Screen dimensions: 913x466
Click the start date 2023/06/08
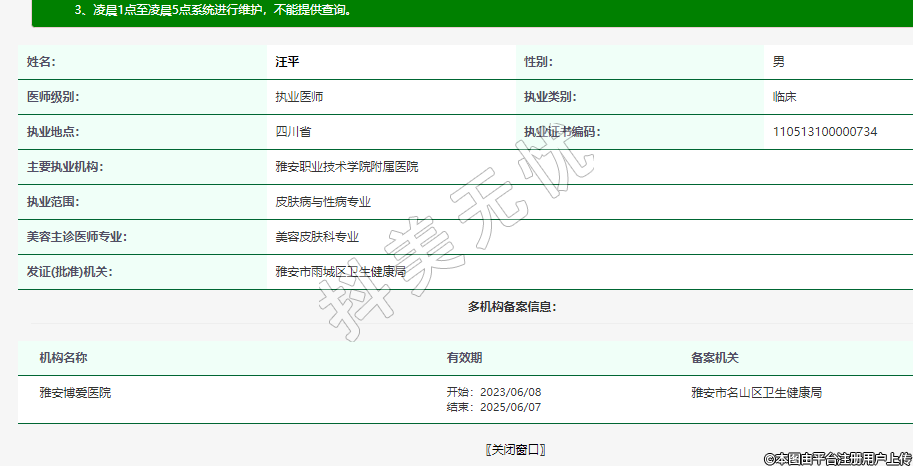tap(509, 392)
